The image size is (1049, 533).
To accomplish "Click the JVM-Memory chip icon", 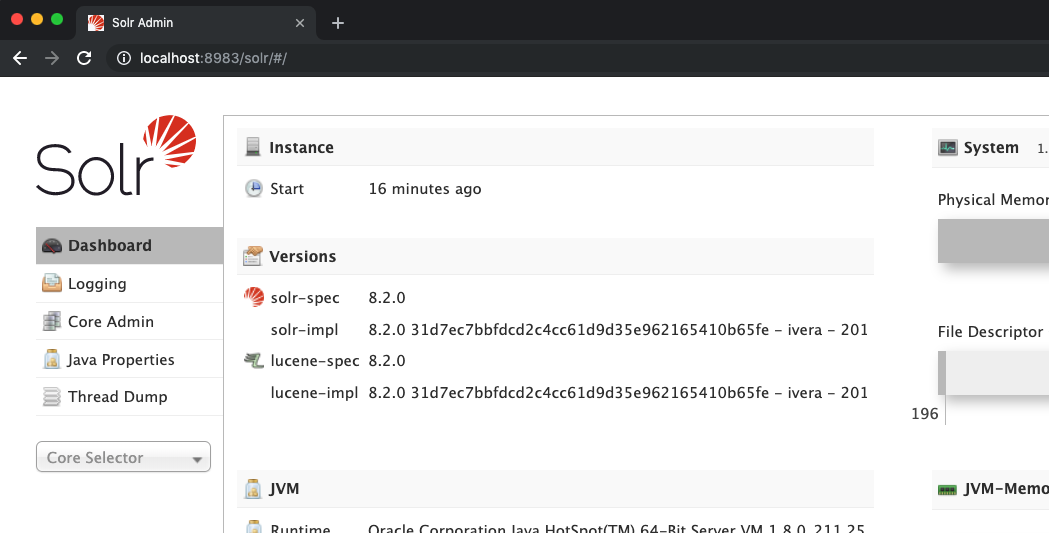I will point(948,489).
